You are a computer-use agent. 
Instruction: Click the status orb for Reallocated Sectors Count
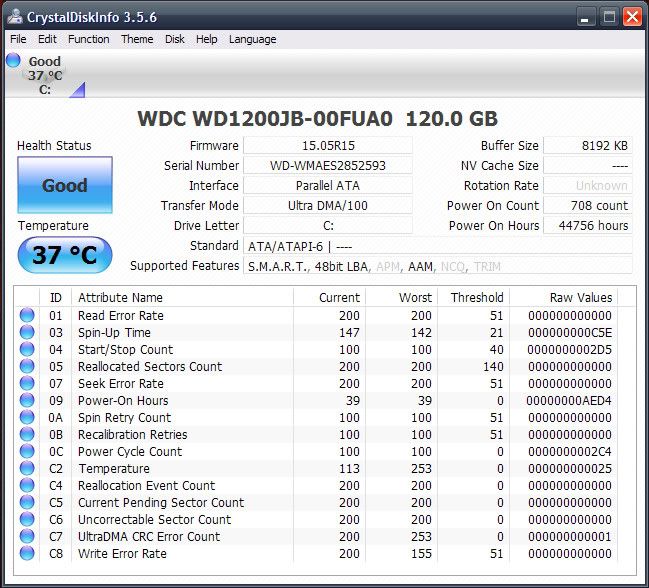[27, 366]
